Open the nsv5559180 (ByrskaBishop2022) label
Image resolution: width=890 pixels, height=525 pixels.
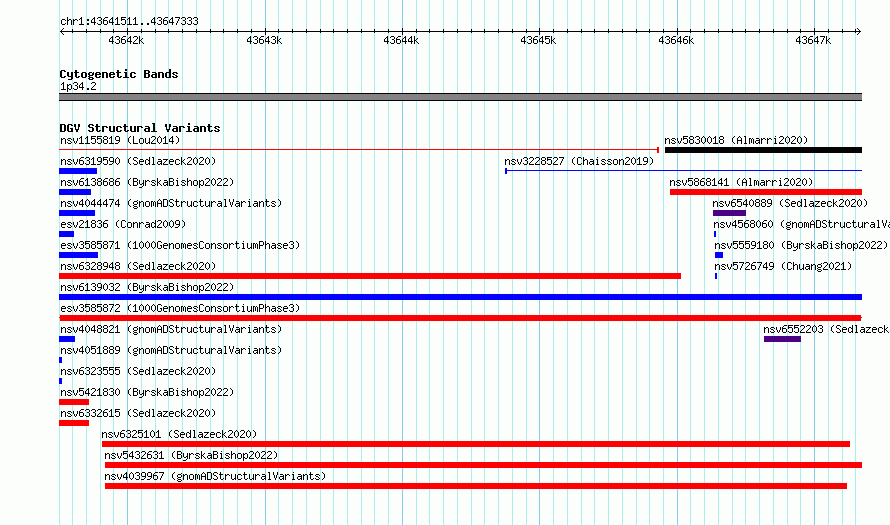click(801, 245)
